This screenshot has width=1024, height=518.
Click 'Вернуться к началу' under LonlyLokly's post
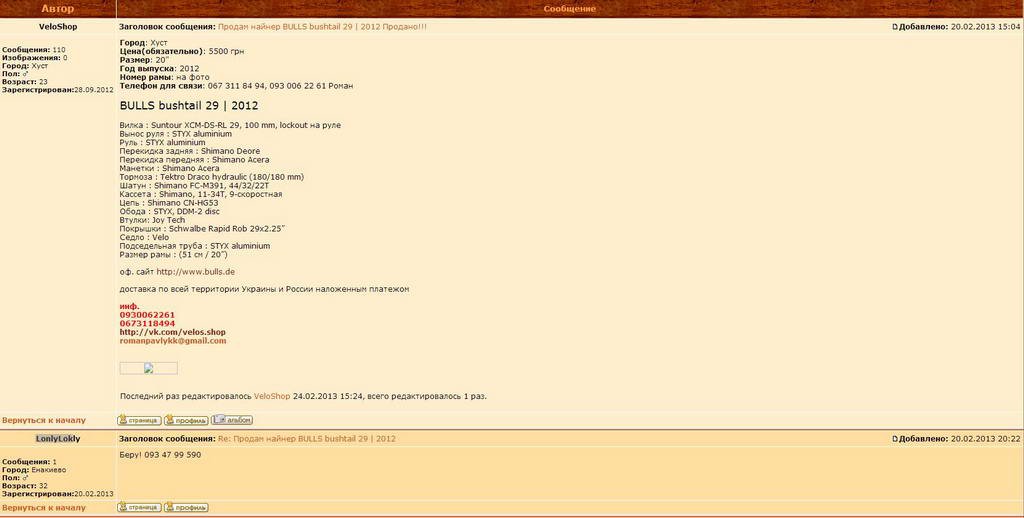pos(44,508)
